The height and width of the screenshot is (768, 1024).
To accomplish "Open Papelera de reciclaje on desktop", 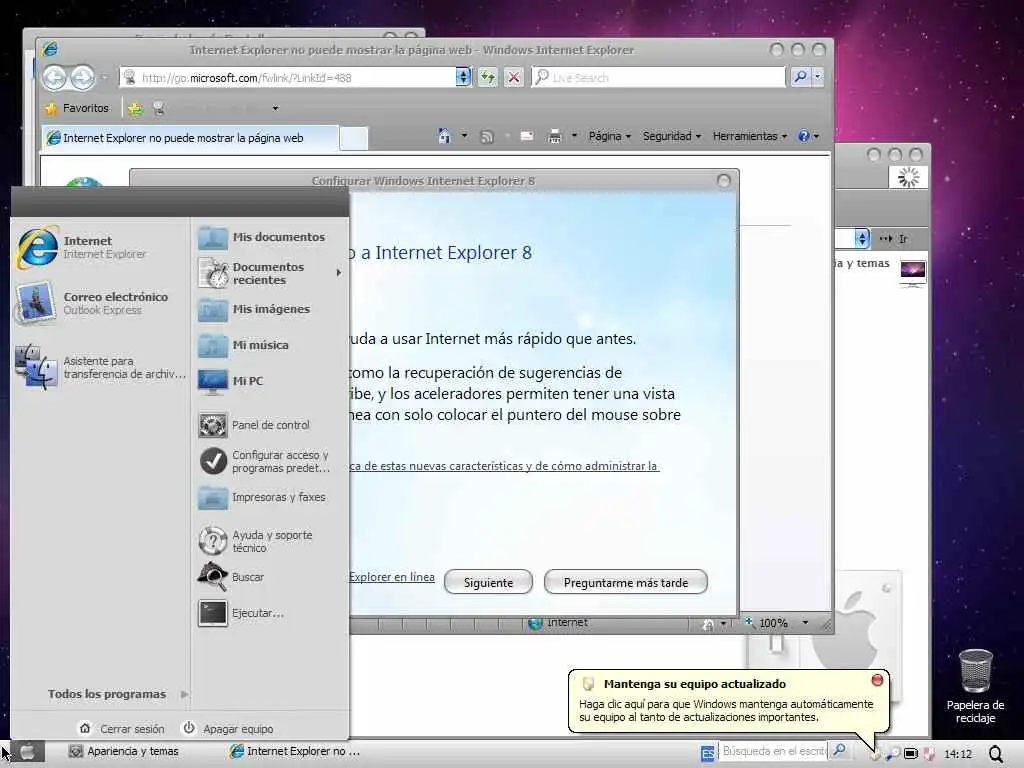I will click(975, 685).
